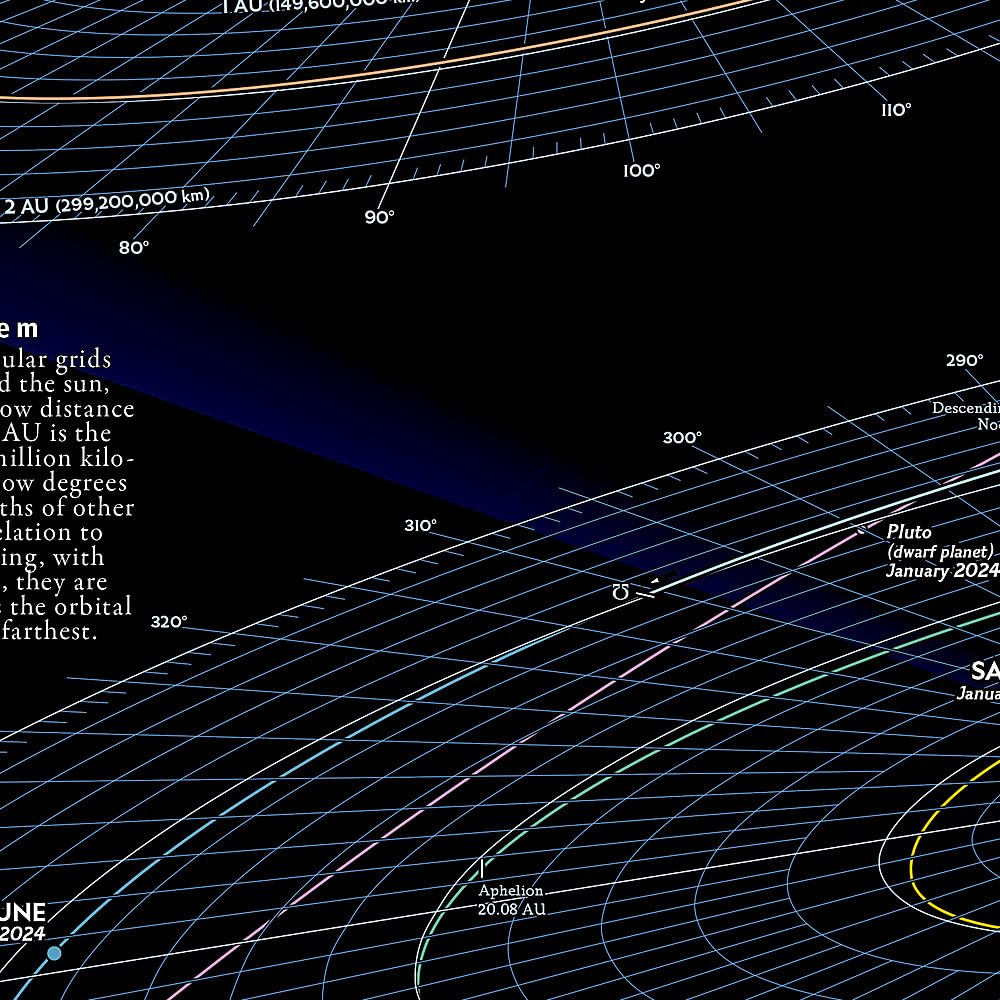Click the "20.08 AU" distance value

(x=511, y=909)
